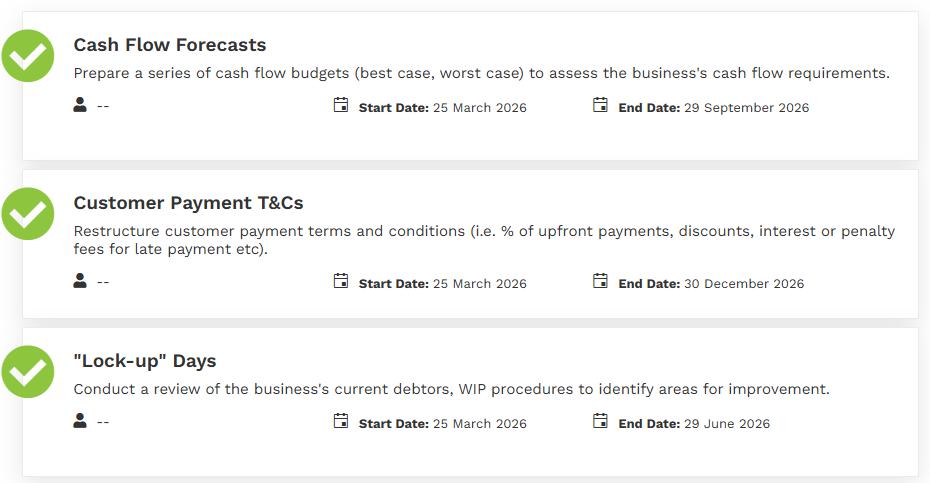Open the End Date calendar icon for Cash Flow Forecasts
930x483 pixels.
click(600, 105)
